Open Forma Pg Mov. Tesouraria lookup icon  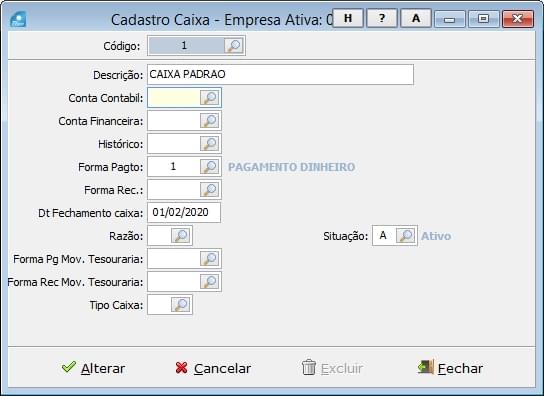tap(210, 259)
